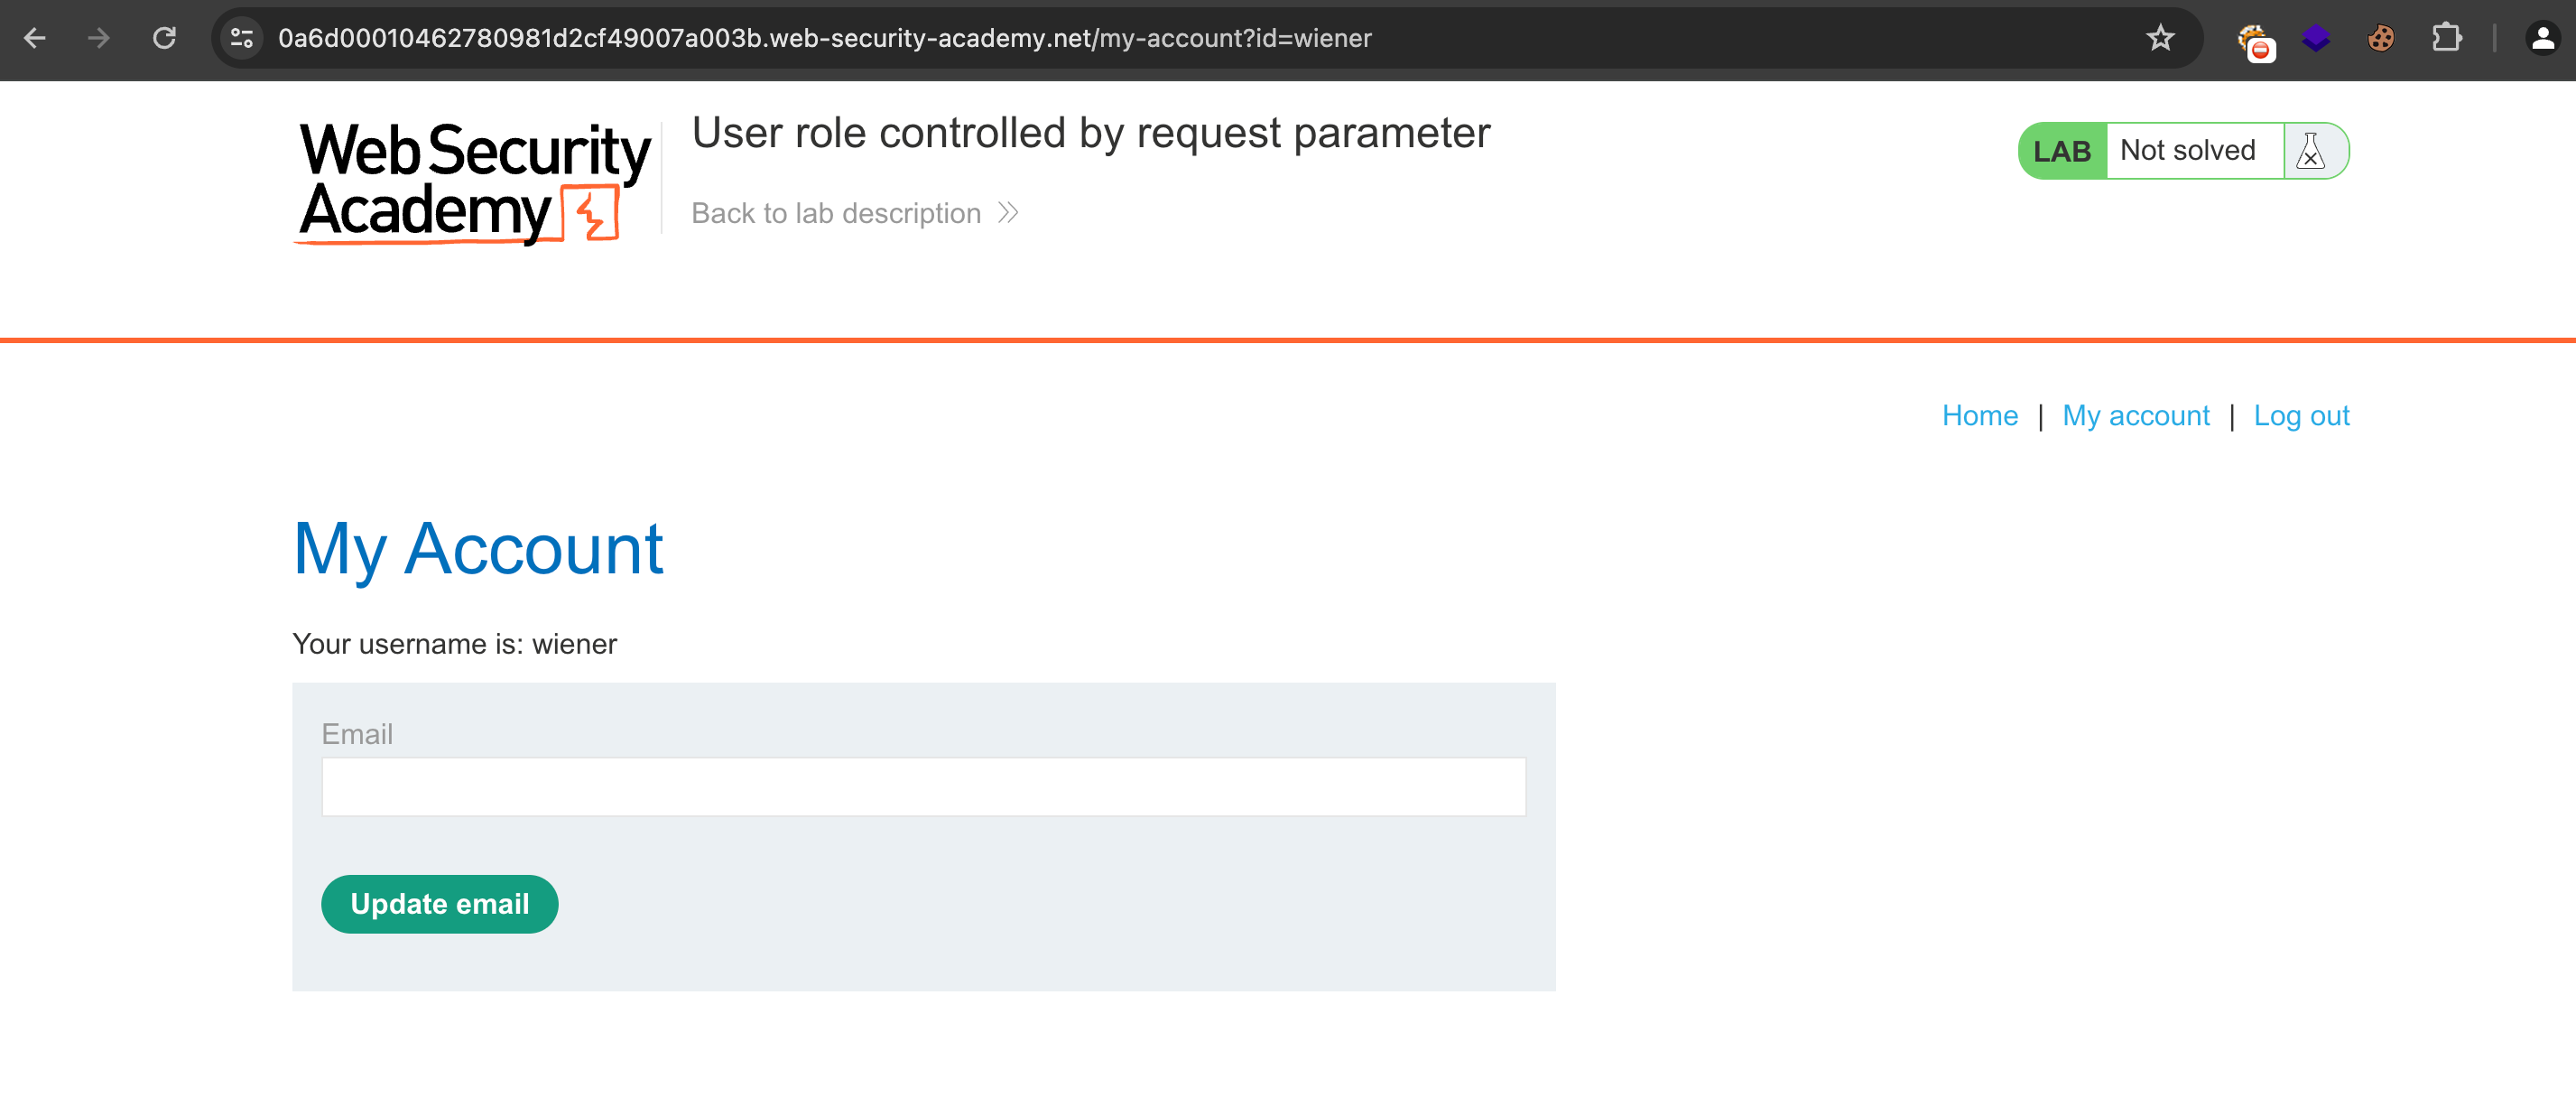Click the double chevron beside lab description
Screen dimensions: 2576x1116
1008,213
